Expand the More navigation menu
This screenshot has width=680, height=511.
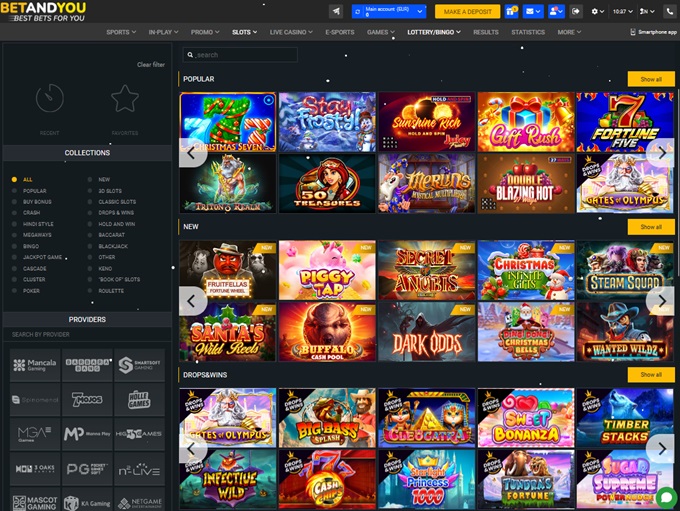coord(569,32)
